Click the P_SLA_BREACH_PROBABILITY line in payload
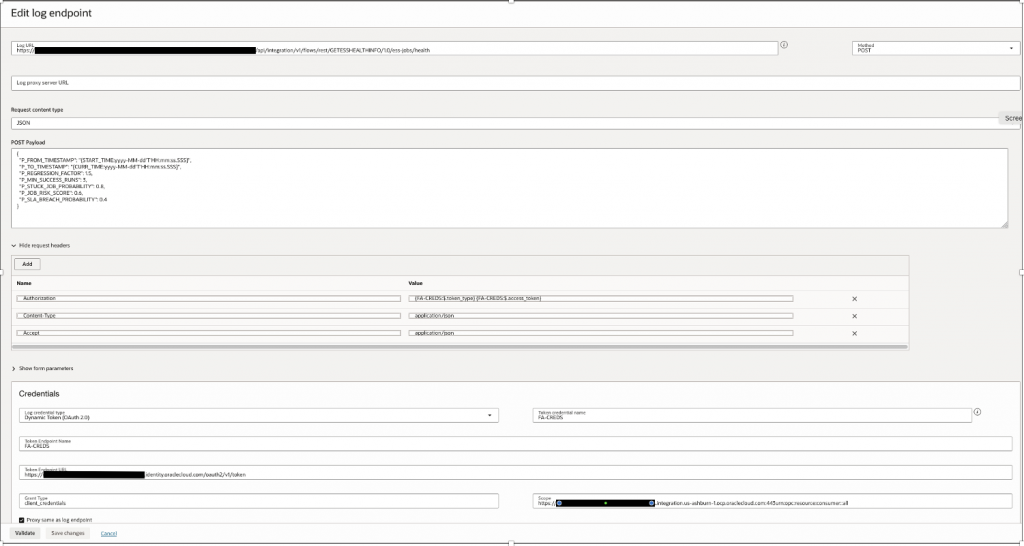This screenshot has width=1024, height=546. [x=63, y=199]
